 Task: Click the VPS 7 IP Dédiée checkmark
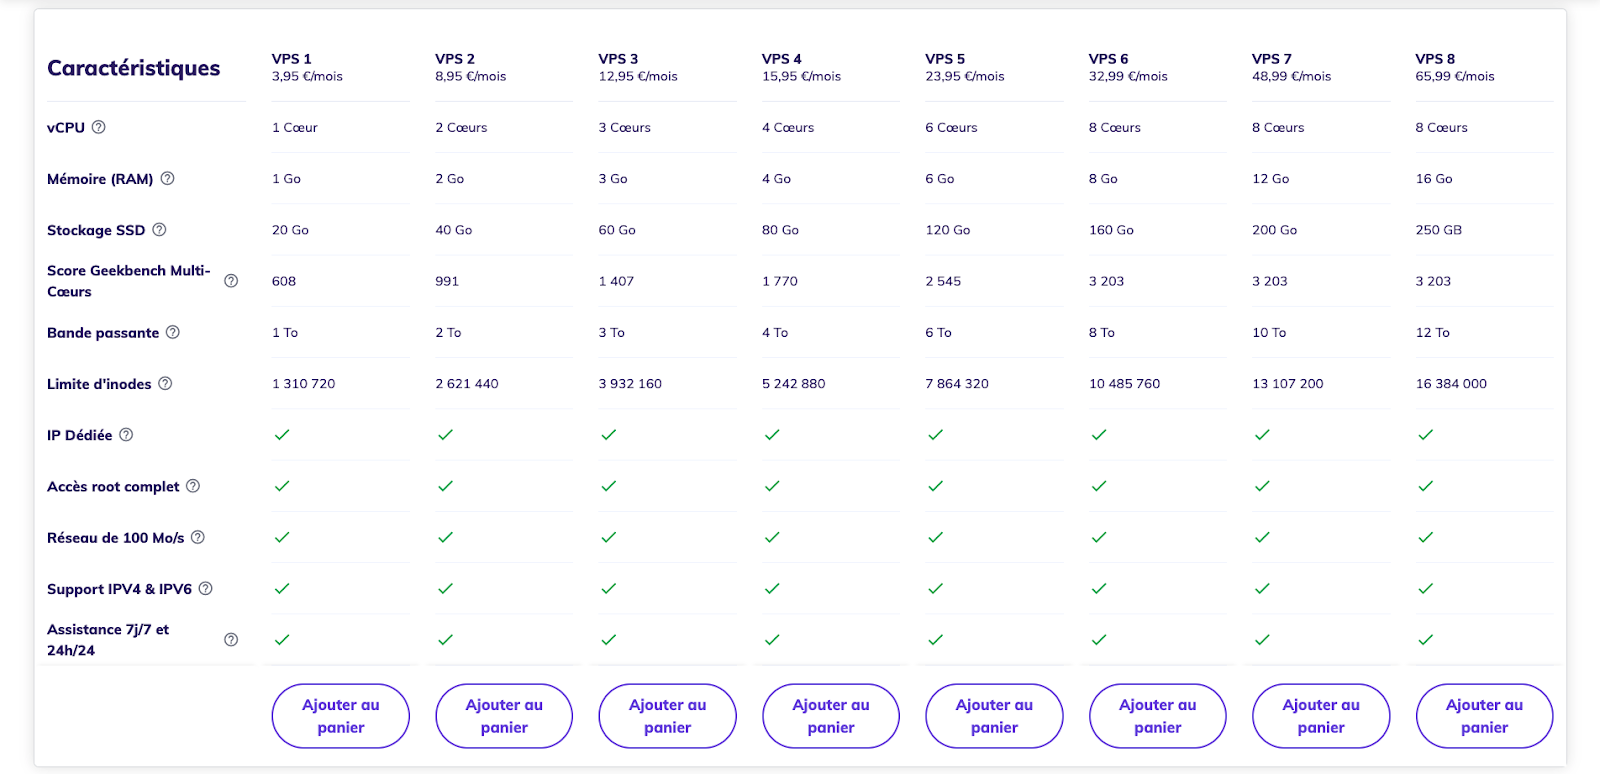1262,435
